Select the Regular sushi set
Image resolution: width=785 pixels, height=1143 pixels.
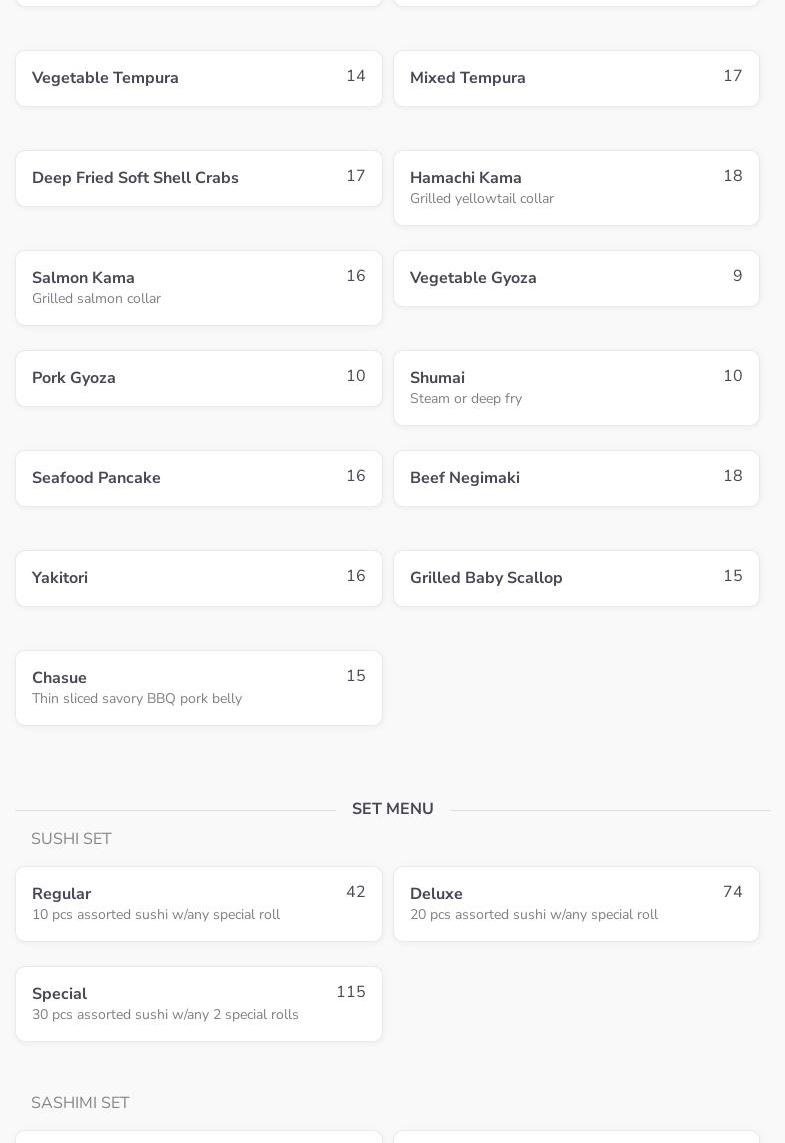[x=198, y=904]
